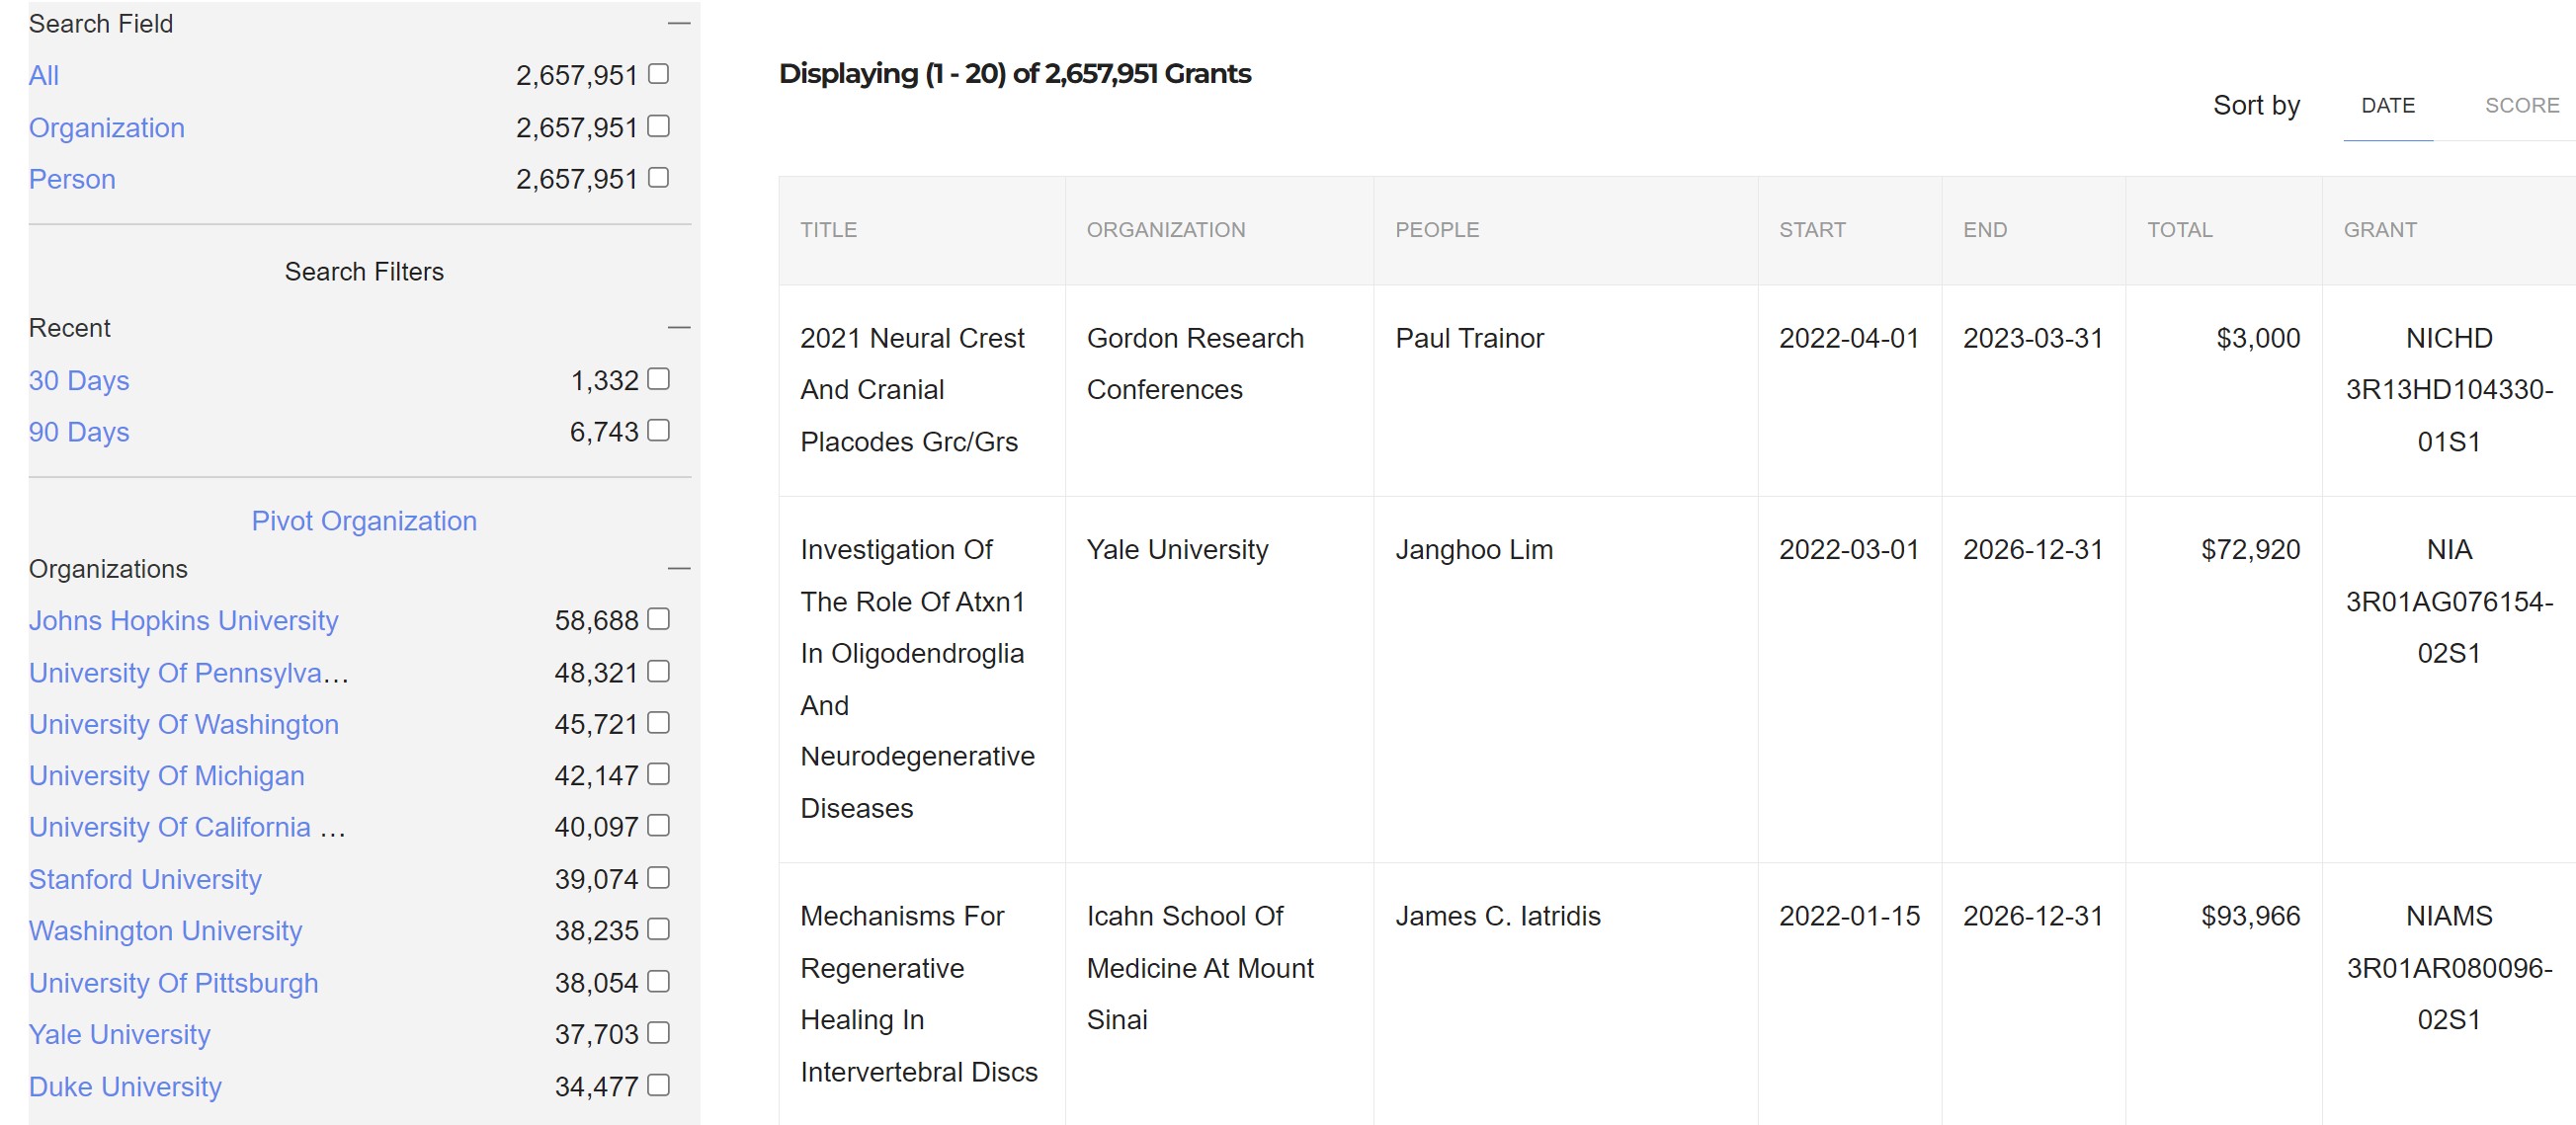Viewport: 2576px width, 1125px height.
Task: Filter by the 30 Days link
Action: point(79,381)
